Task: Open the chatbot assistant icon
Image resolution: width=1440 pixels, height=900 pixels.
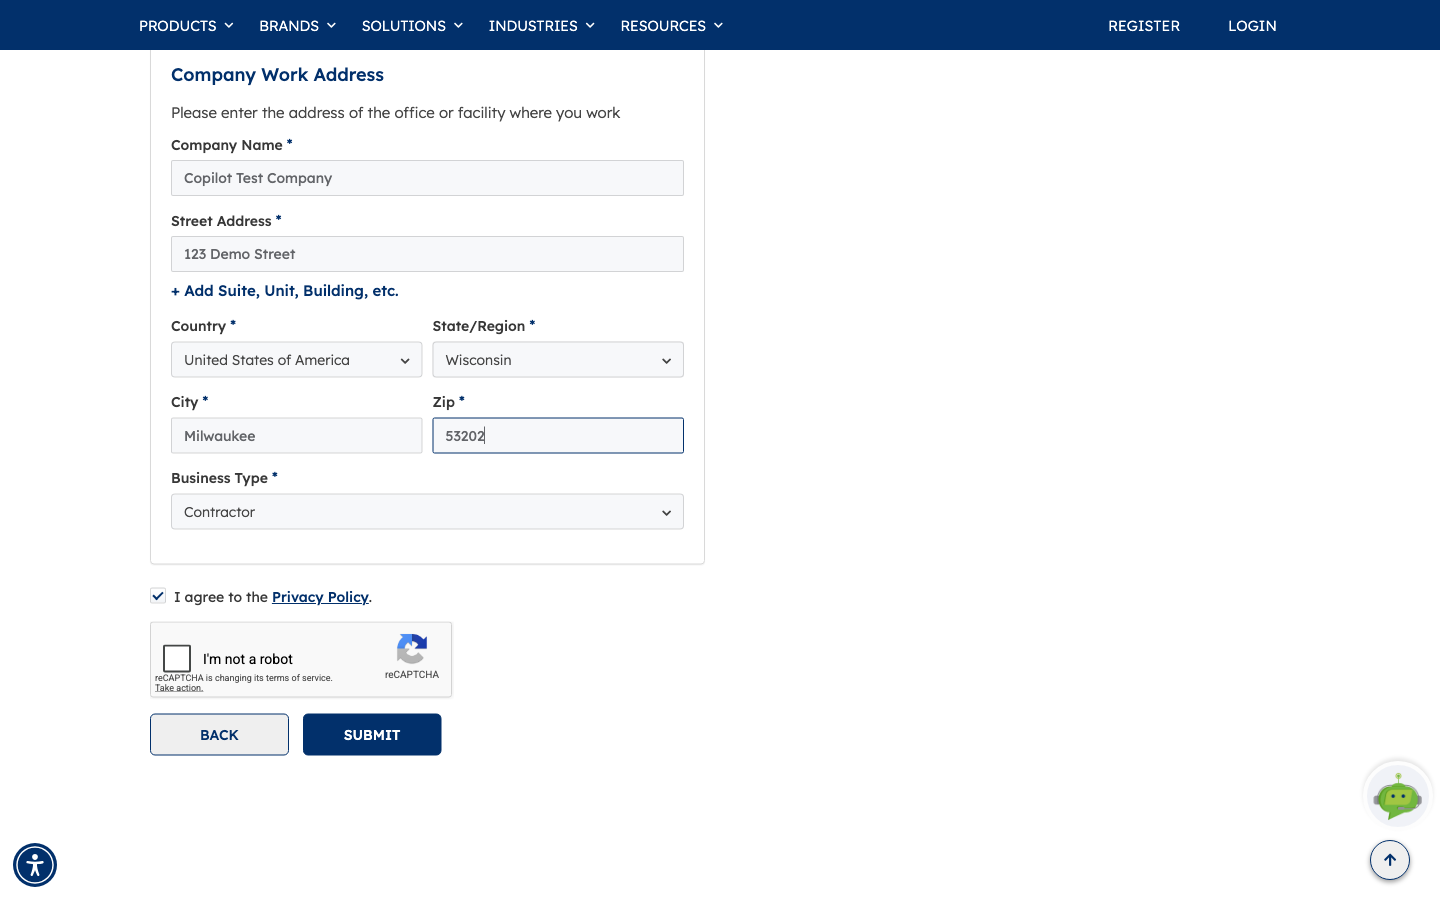Action: [1398, 795]
